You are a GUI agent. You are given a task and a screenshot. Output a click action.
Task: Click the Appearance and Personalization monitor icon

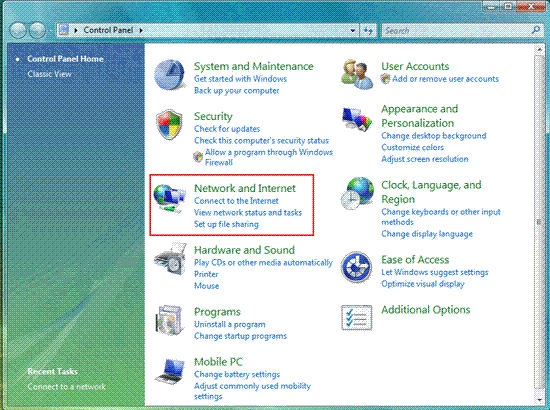pos(357,119)
